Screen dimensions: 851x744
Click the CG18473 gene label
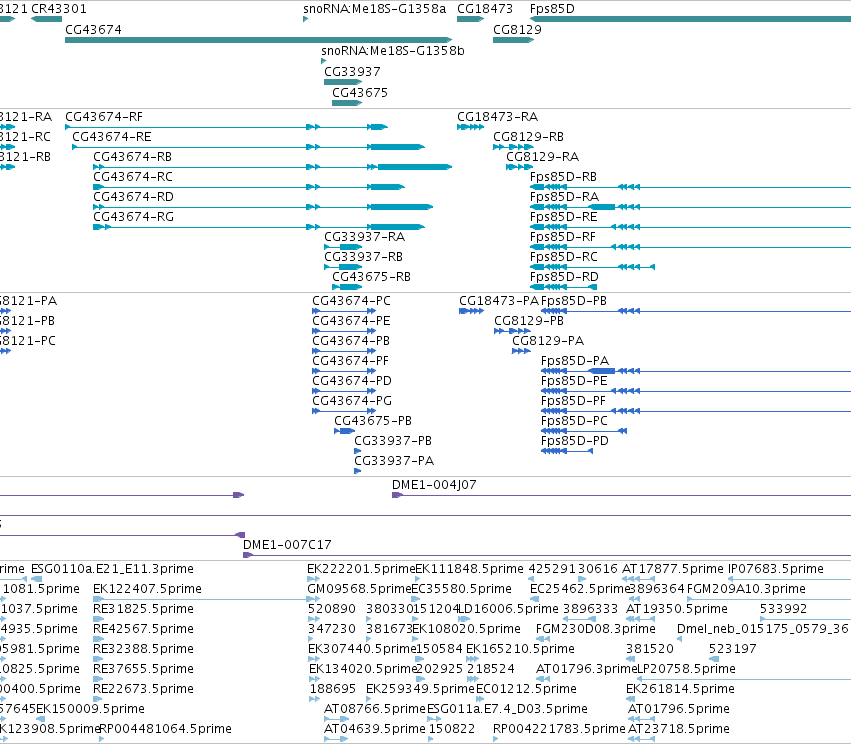click(x=485, y=9)
